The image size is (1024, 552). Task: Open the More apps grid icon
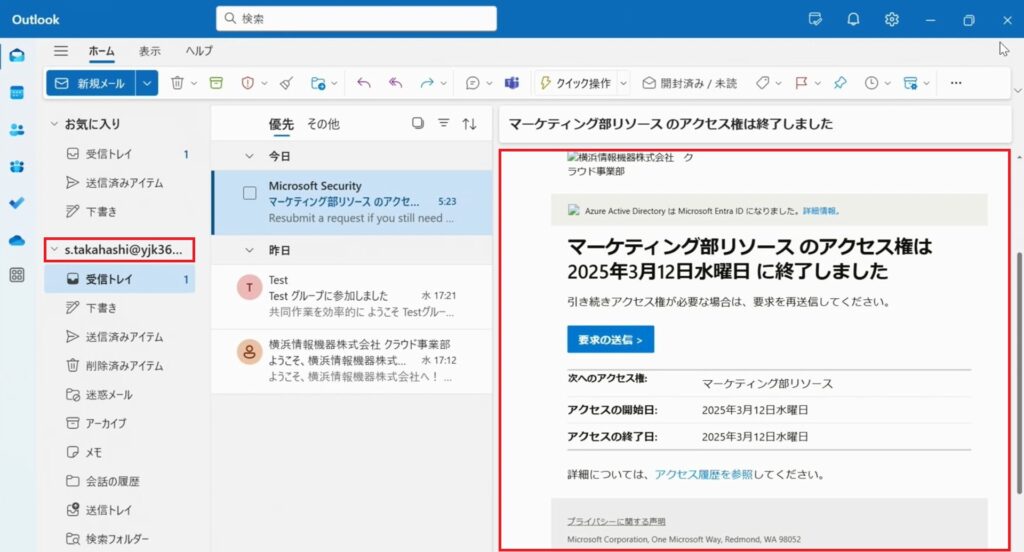[17, 275]
